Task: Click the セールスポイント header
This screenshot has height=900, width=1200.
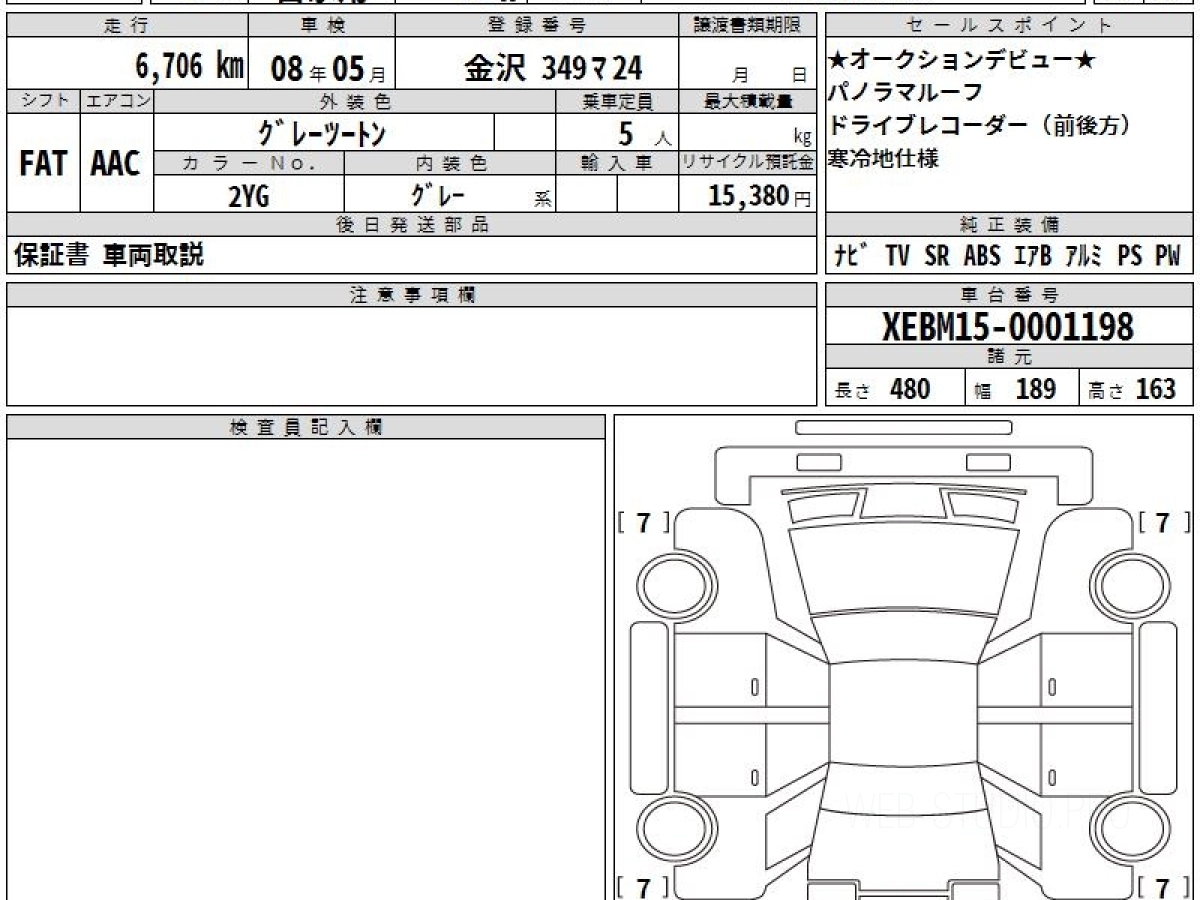Action: tap(1010, 26)
